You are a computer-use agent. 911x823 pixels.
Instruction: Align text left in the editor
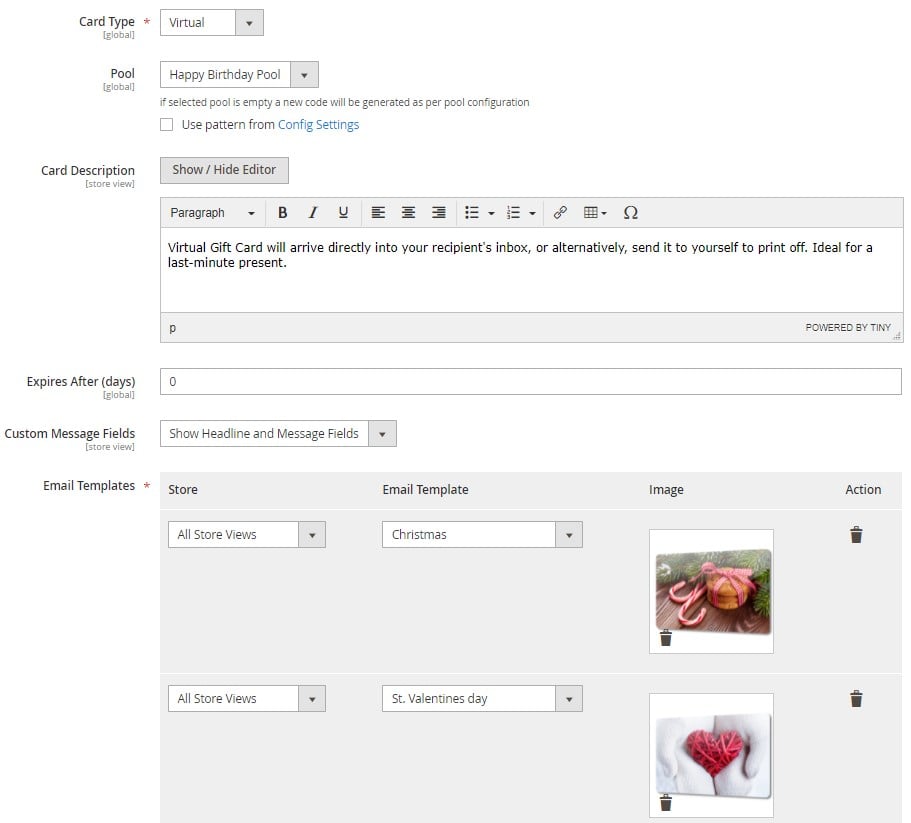[x=378, y=213]
